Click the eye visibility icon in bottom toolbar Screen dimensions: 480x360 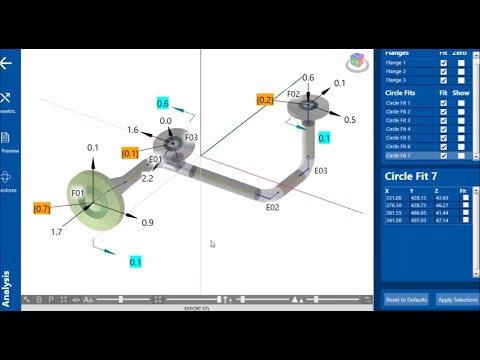(76, 300)
